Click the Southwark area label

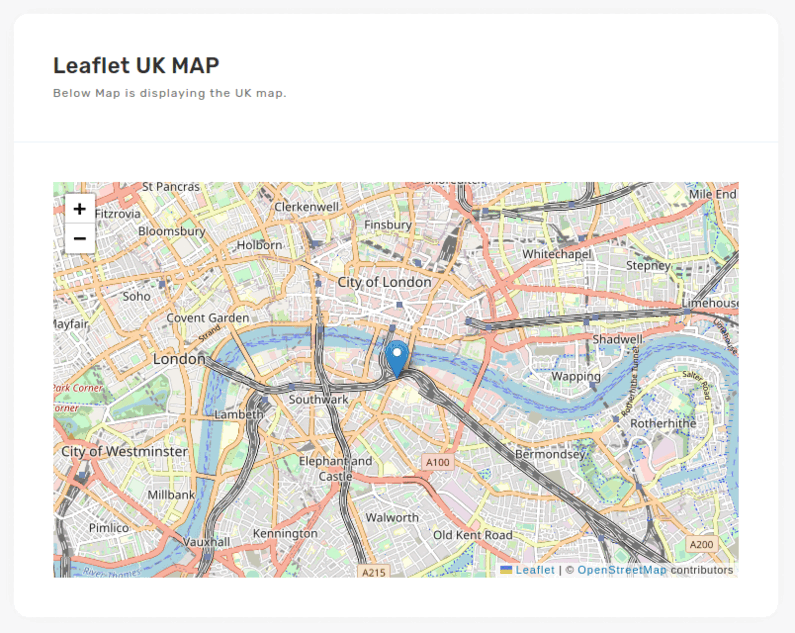[x=318, y=399]
